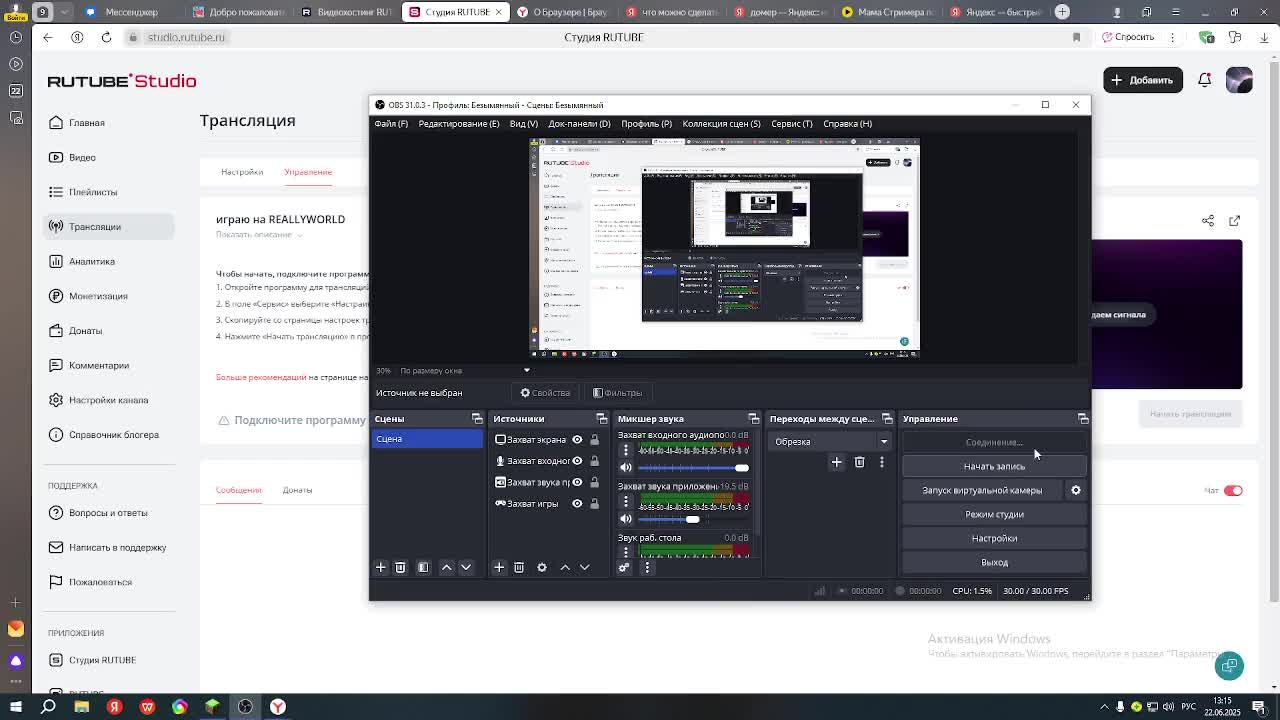Mute the audio input capture track
Viewport: 1280px width, 720px height.
click(626, 468)
